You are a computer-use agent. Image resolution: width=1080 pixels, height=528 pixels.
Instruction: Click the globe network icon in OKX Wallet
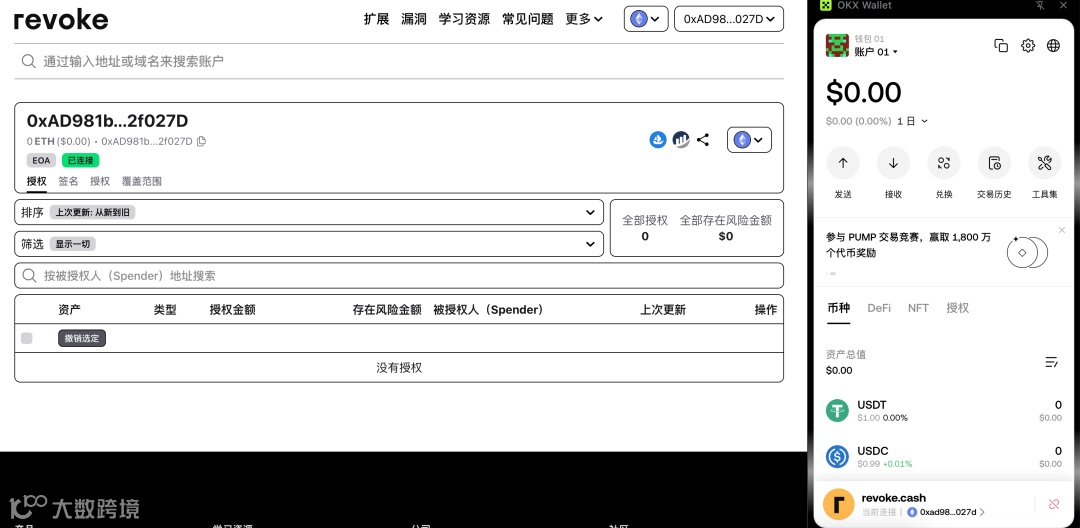click(1053, 45)
